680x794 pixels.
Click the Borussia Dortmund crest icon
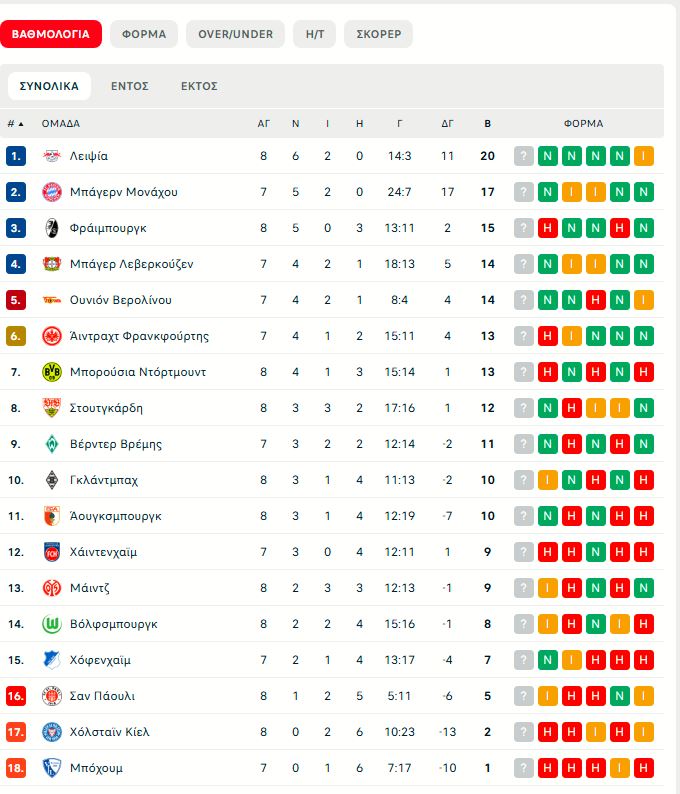(52, 372)
